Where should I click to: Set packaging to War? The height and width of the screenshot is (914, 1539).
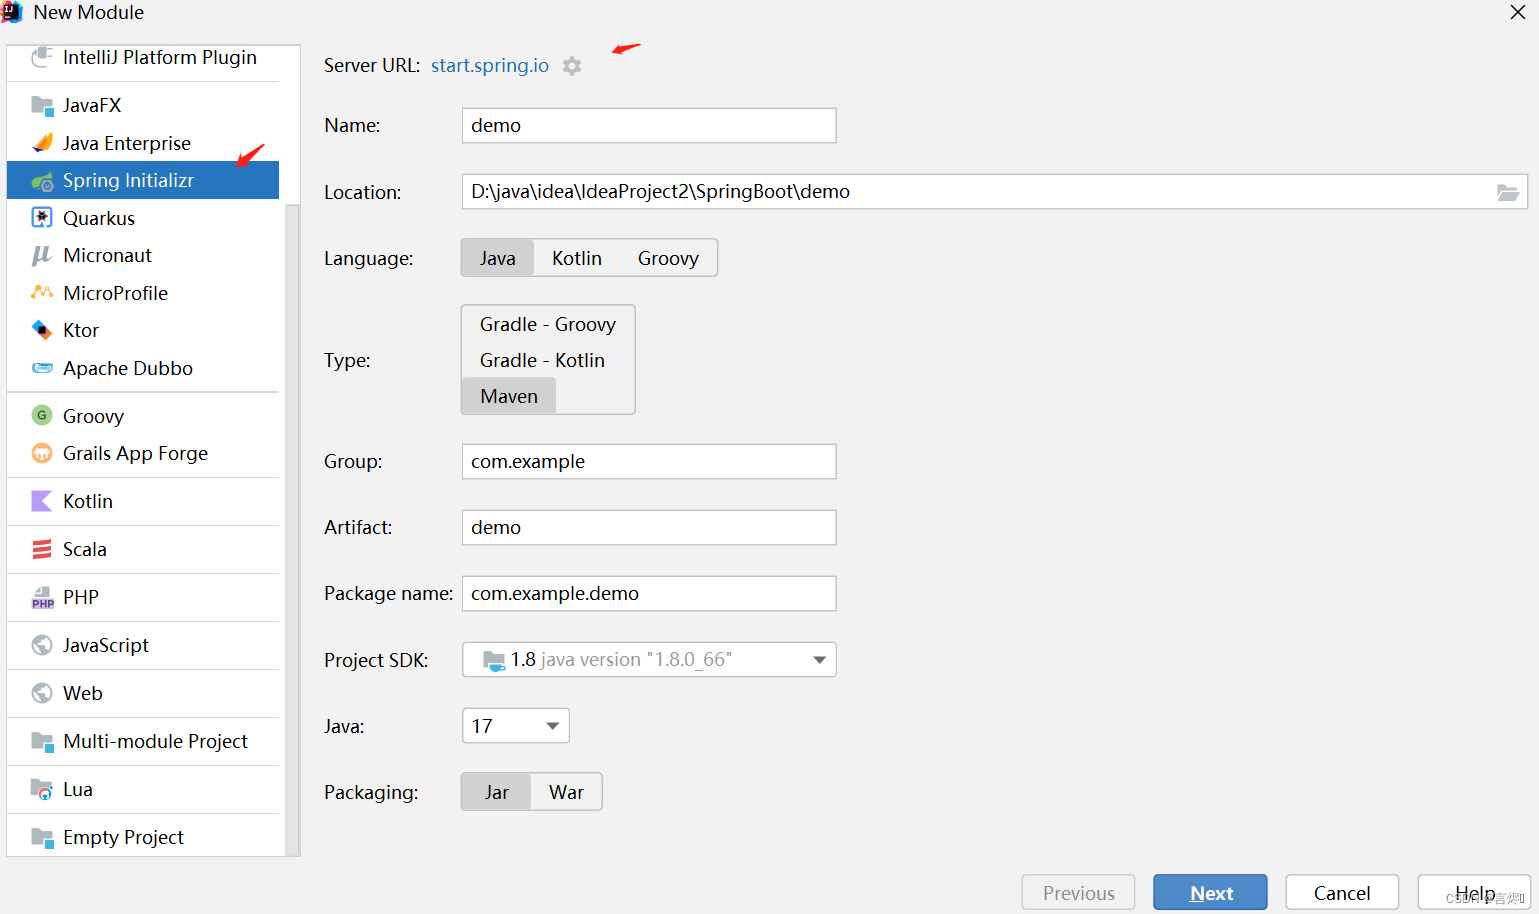point(566,792)
